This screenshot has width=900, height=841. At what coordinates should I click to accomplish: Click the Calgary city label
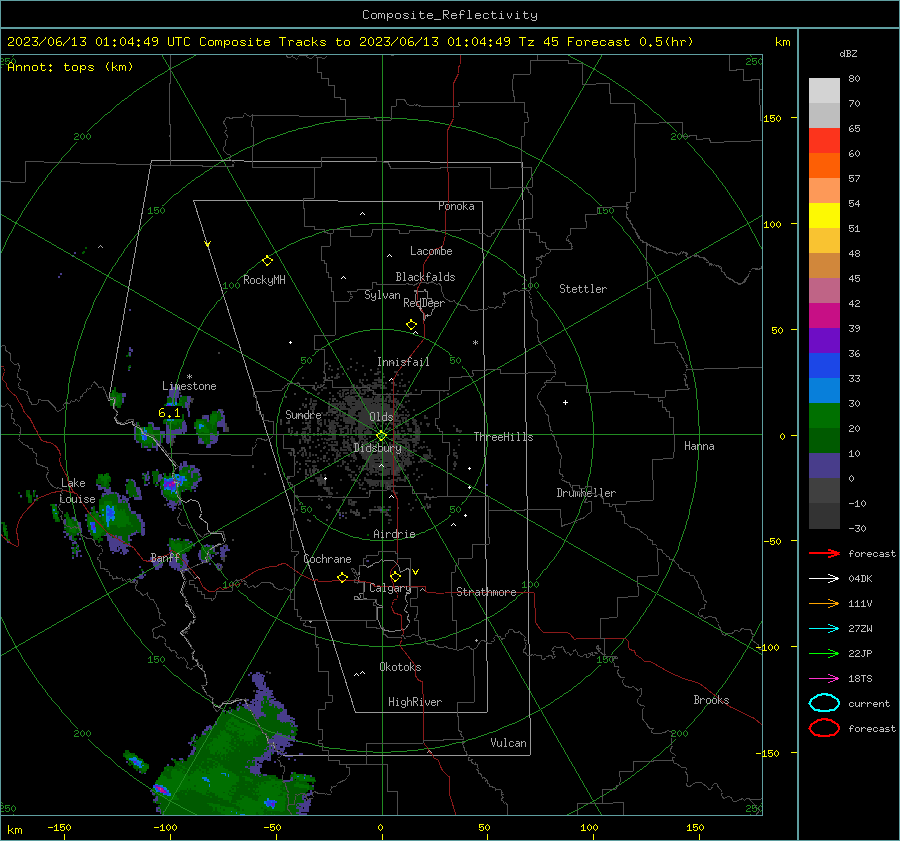click(390, 588)
